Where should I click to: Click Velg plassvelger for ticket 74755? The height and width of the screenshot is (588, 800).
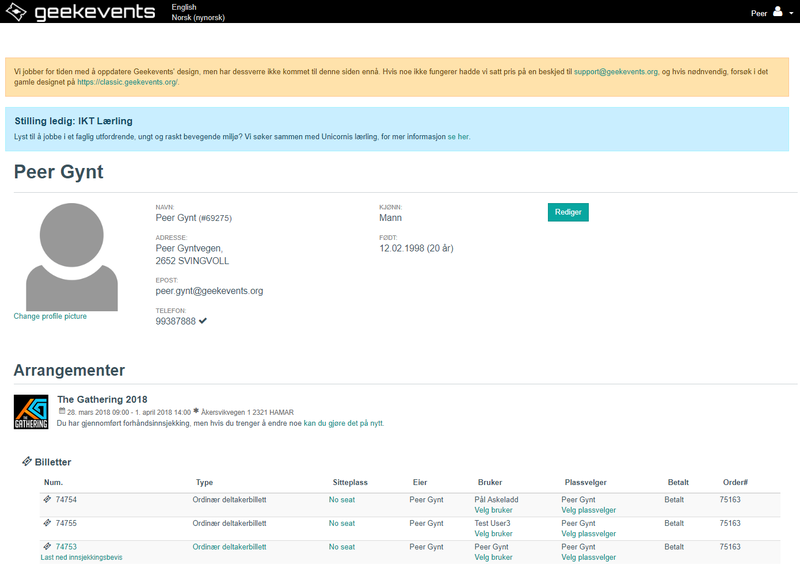[x=588, y=533]
